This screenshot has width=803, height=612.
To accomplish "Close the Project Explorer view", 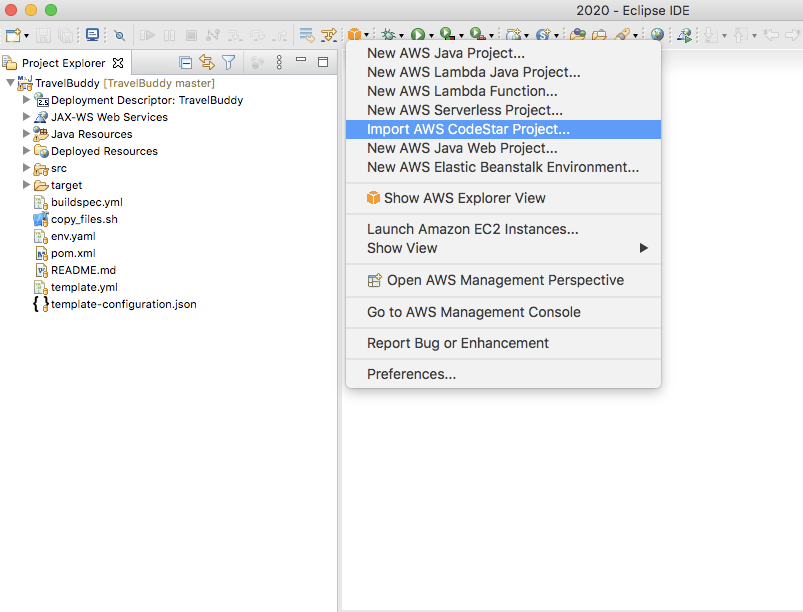I will click(118, 63).
